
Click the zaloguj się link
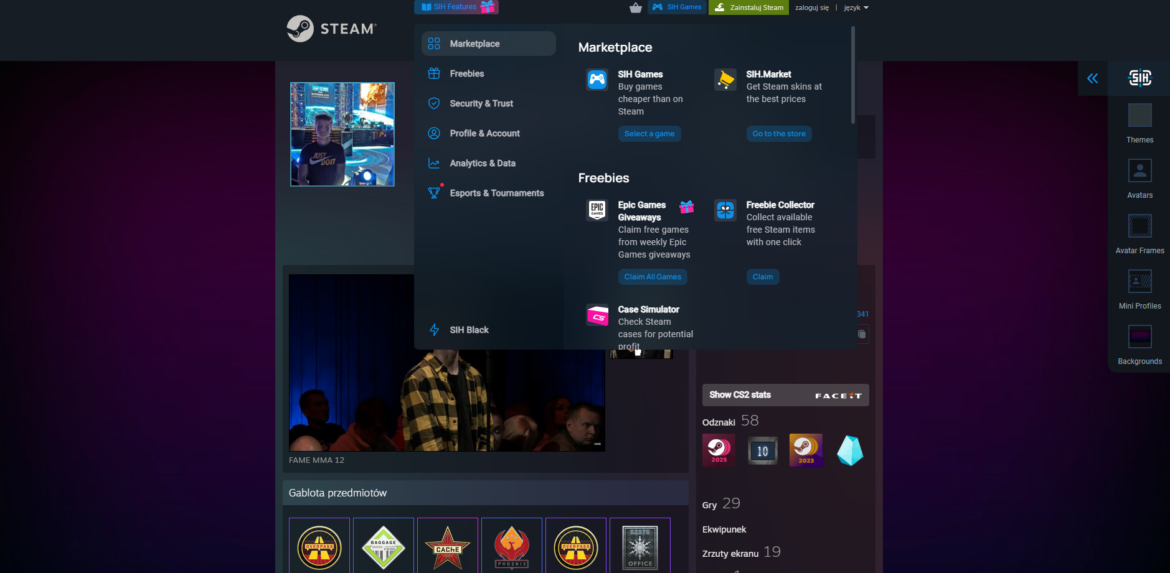coord(812,7)
